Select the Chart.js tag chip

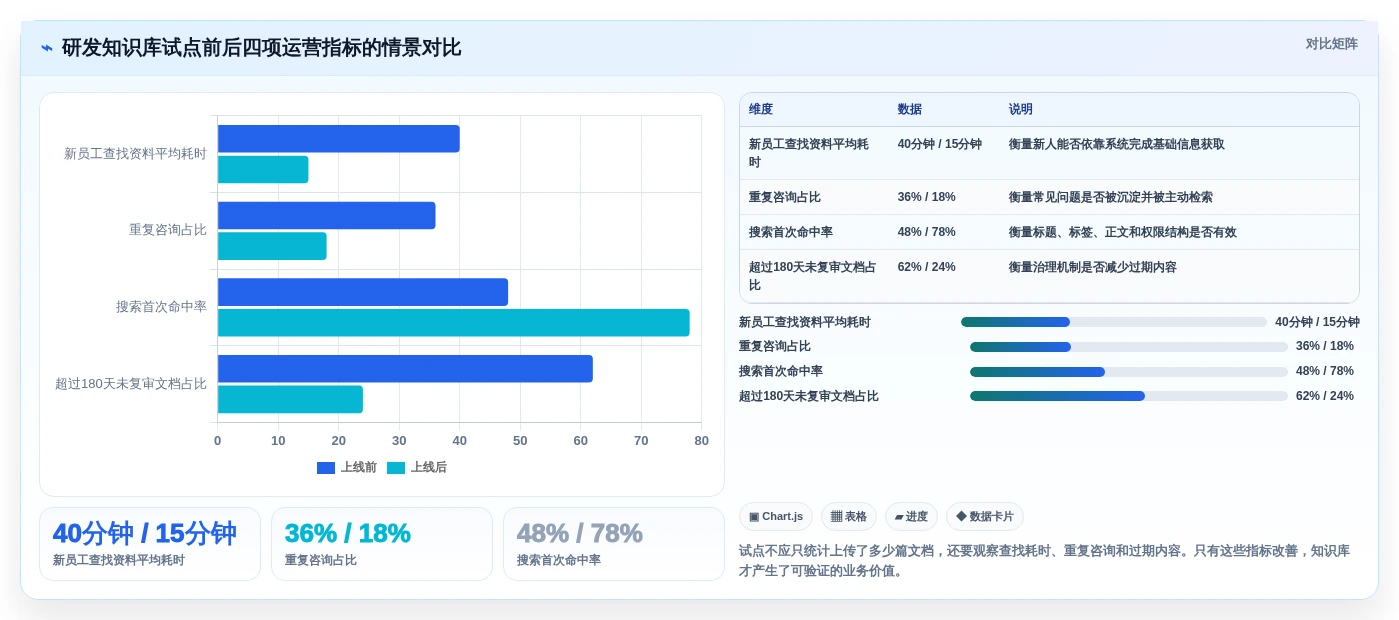tap(776, 517)
